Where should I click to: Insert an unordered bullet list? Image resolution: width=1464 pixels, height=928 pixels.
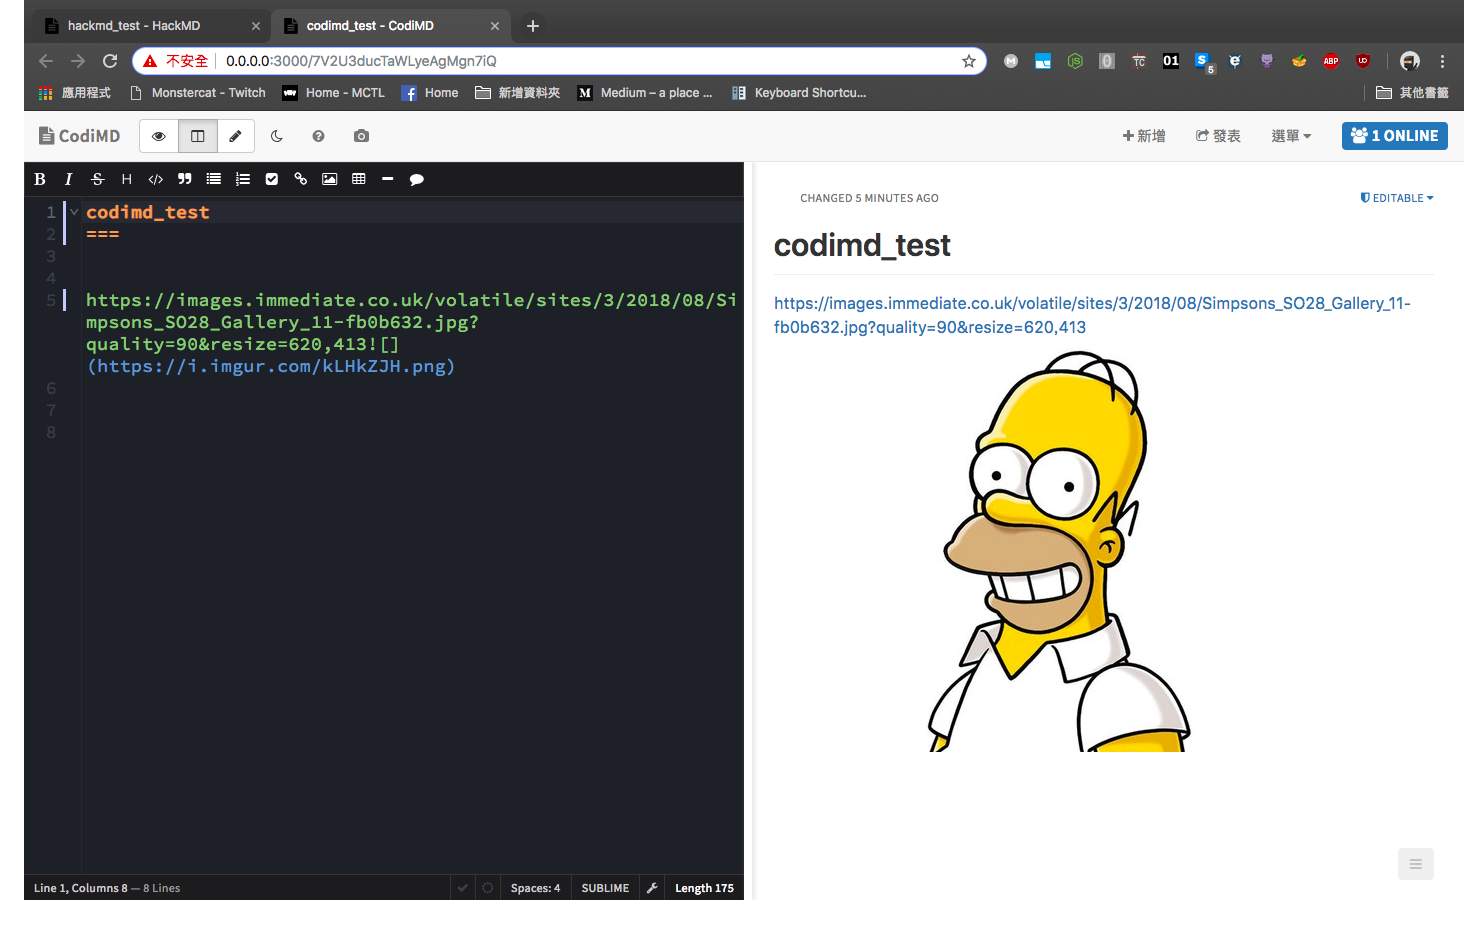(213, 179)
